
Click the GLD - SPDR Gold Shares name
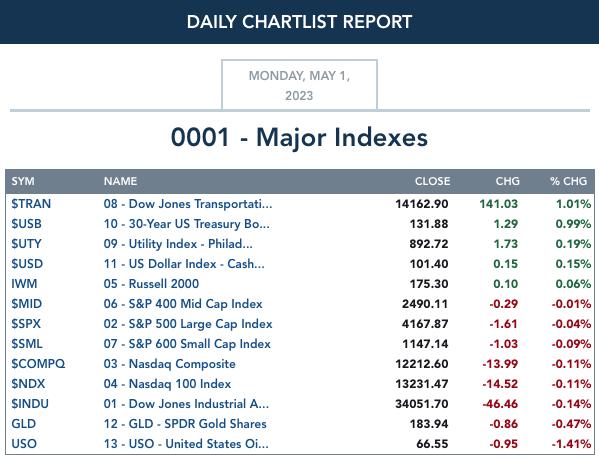(x=185, y=424)
